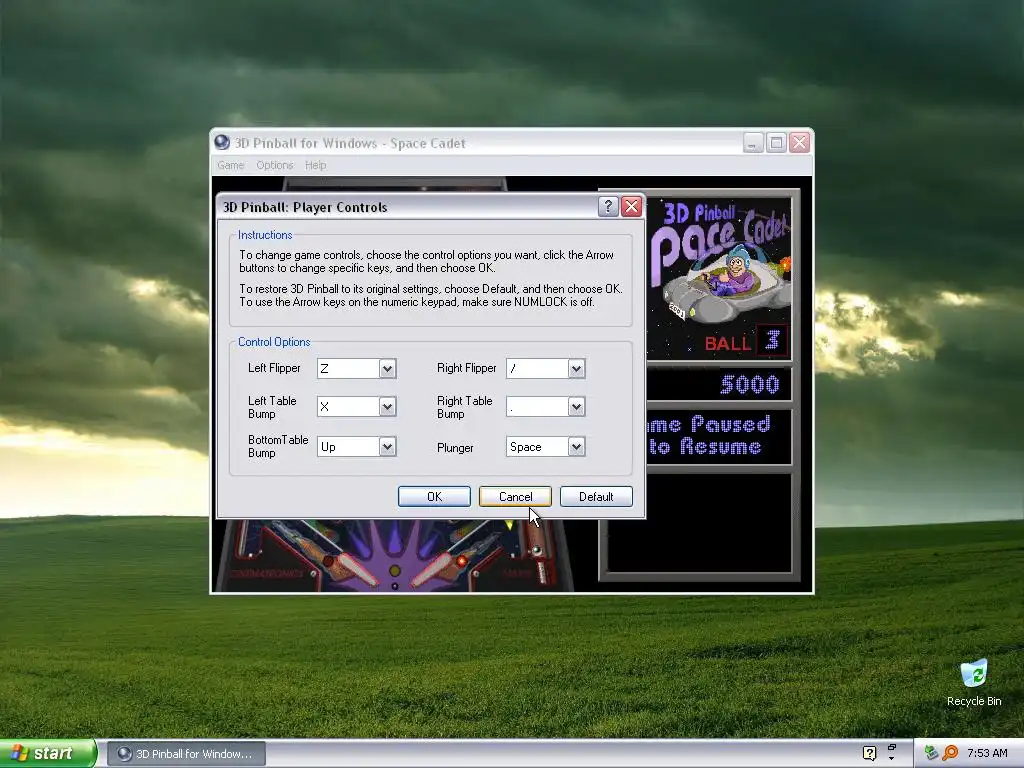The height and width of the screenshot is (768, 1024).
Task: Open the Help menu in Pinball window
Action: pos(315,165)
